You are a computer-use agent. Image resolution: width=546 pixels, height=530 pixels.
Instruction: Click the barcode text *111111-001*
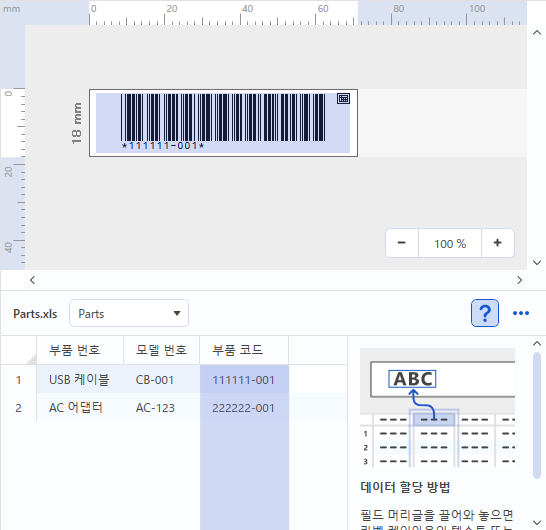163,146
